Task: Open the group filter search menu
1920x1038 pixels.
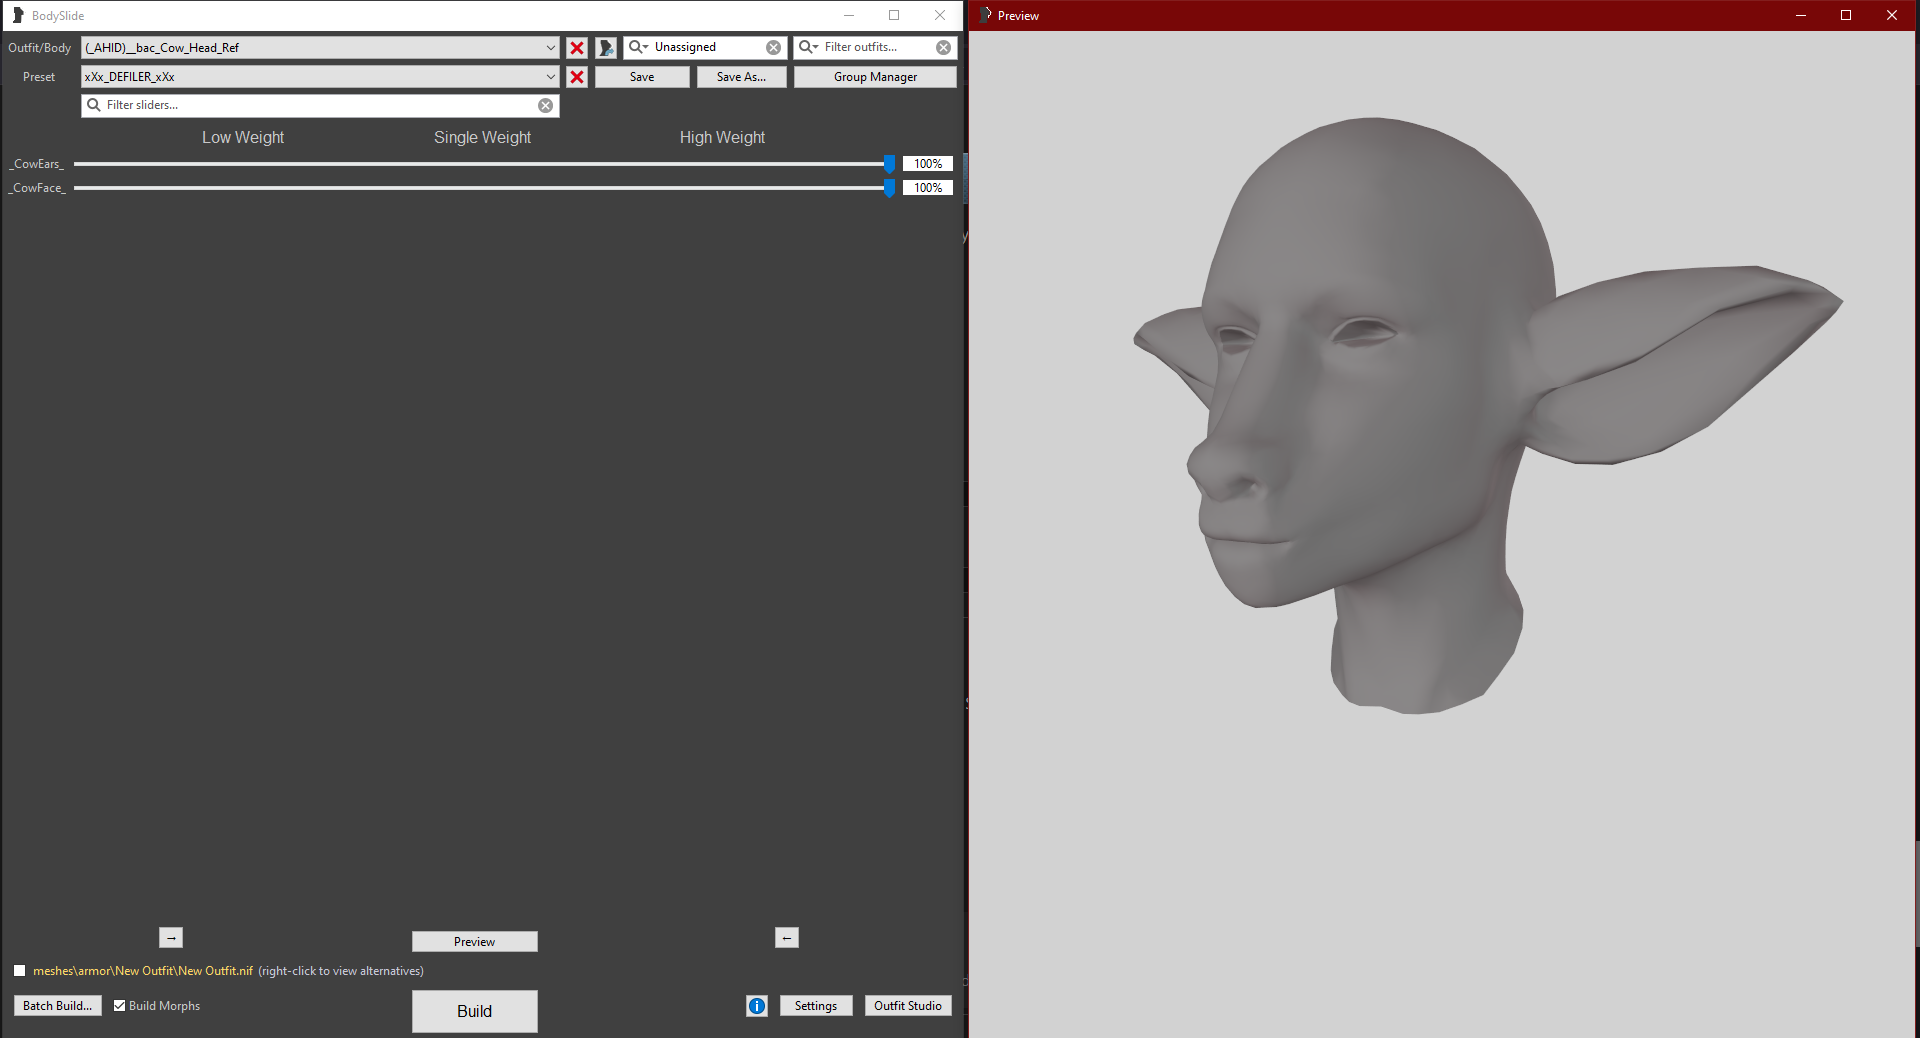Action: pyautogui.click(x=638, y=47)
